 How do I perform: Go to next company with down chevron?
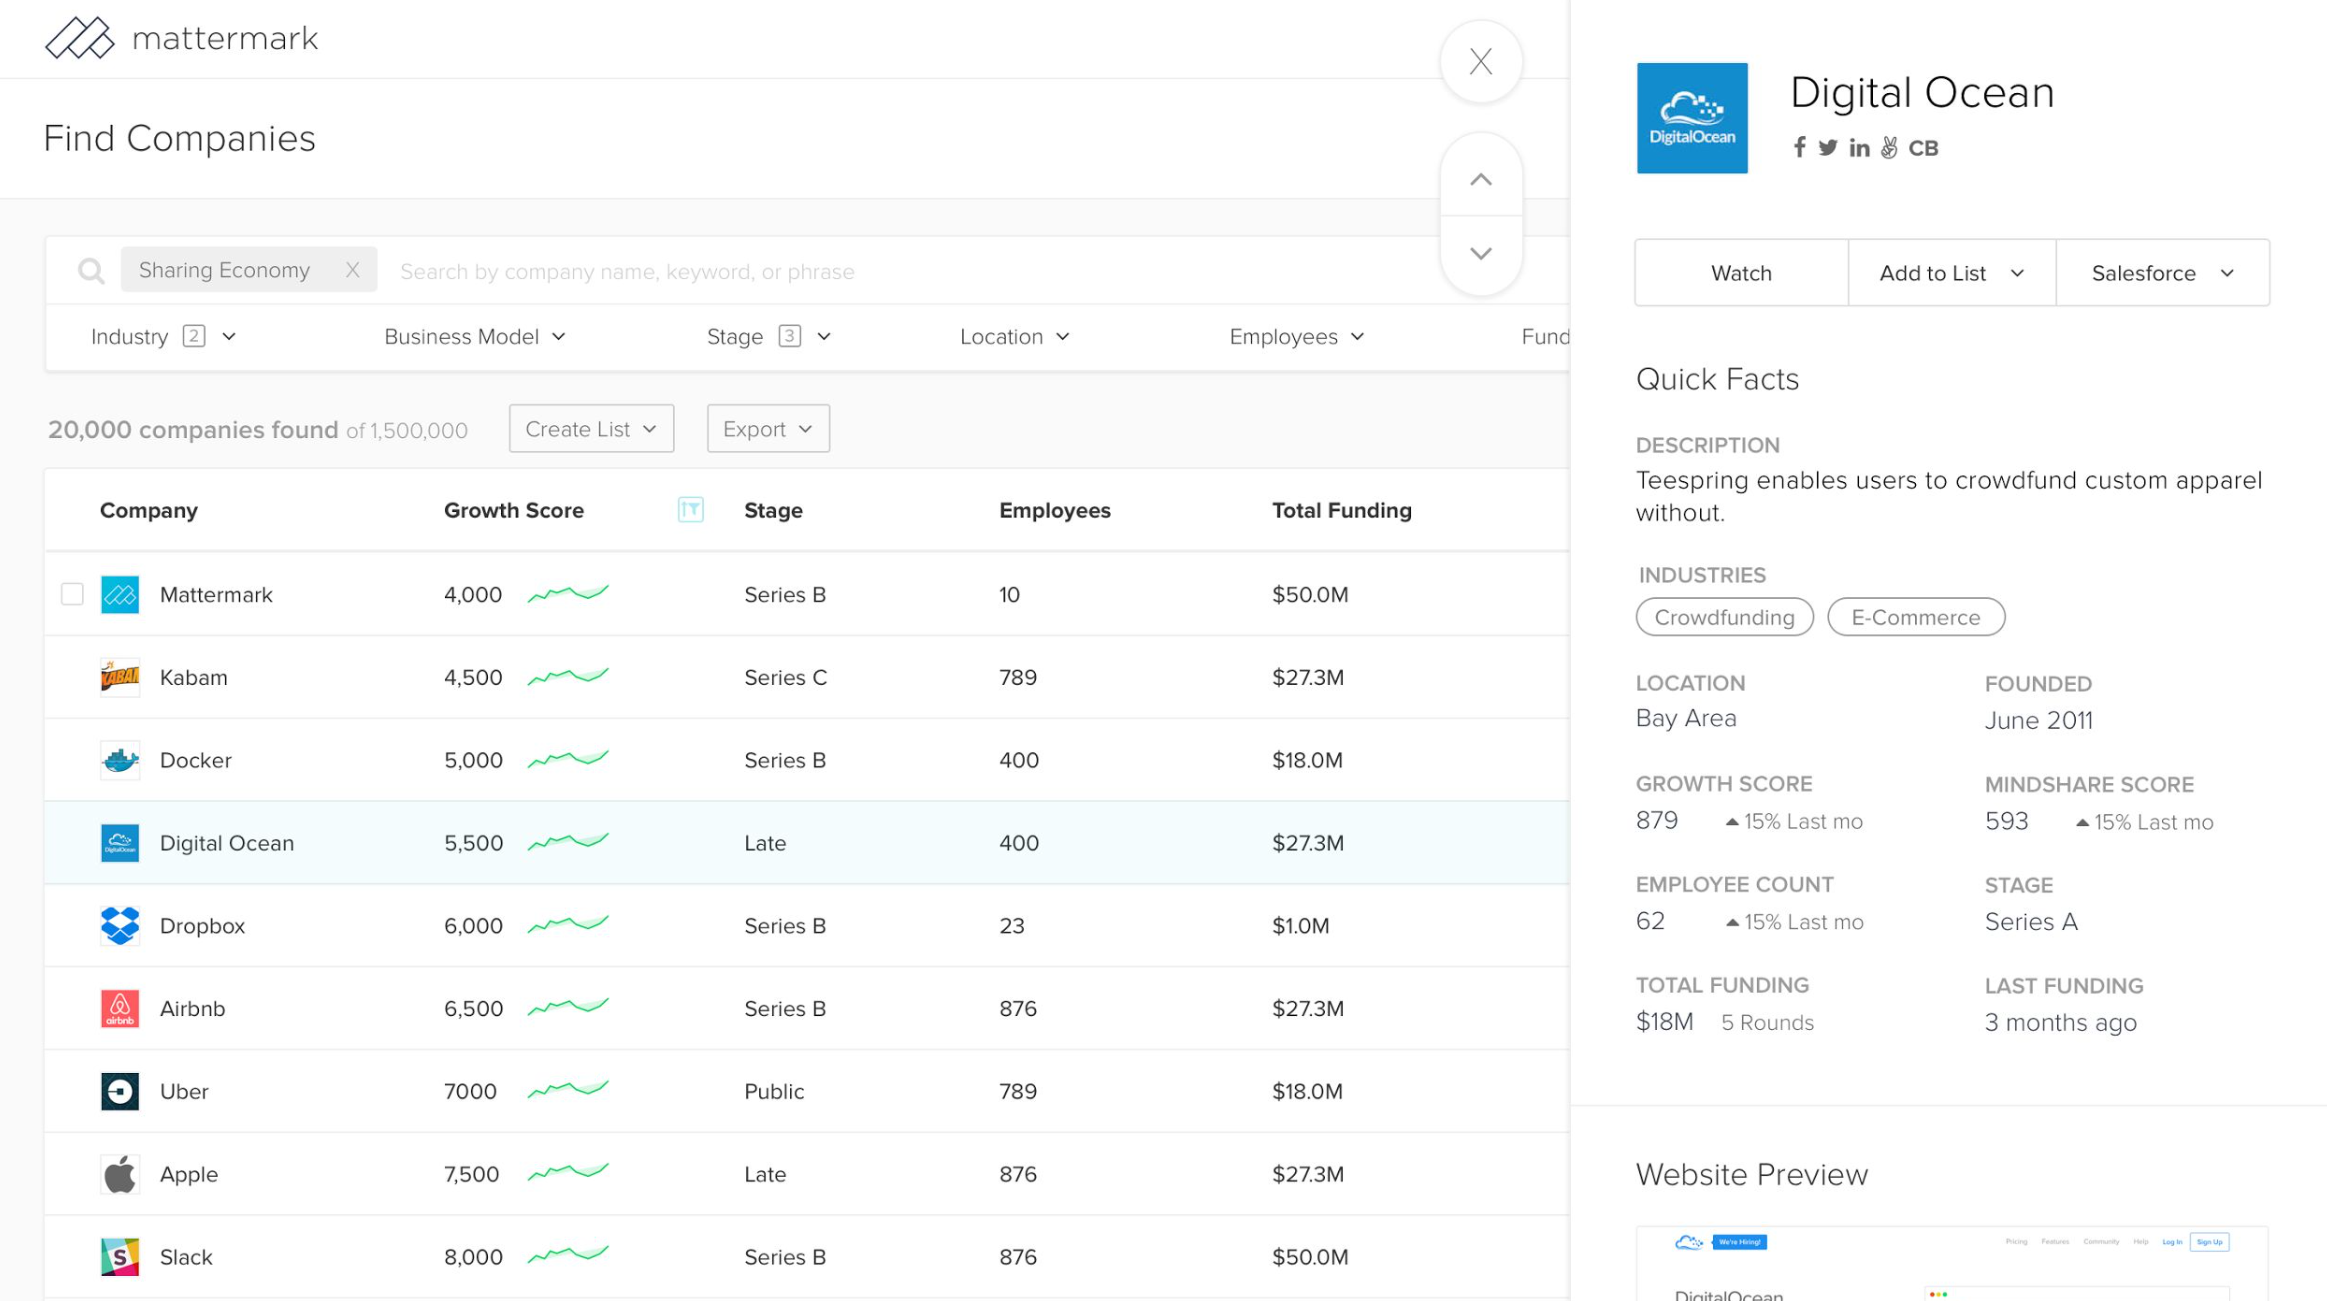1480,253
